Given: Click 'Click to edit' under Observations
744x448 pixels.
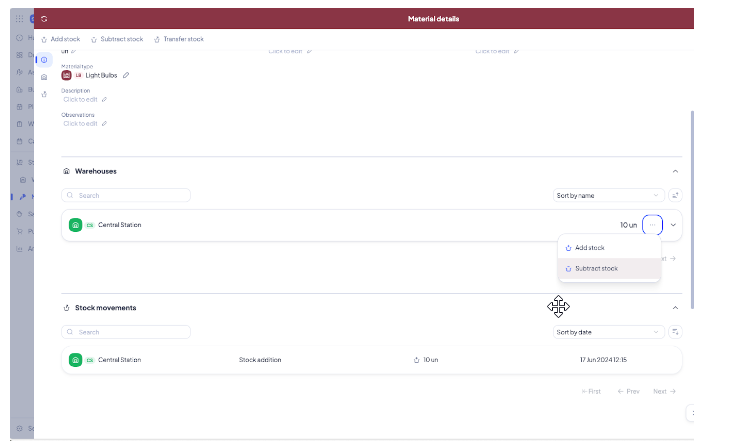Looking at the screenshot, I should (x=80, y=124).
